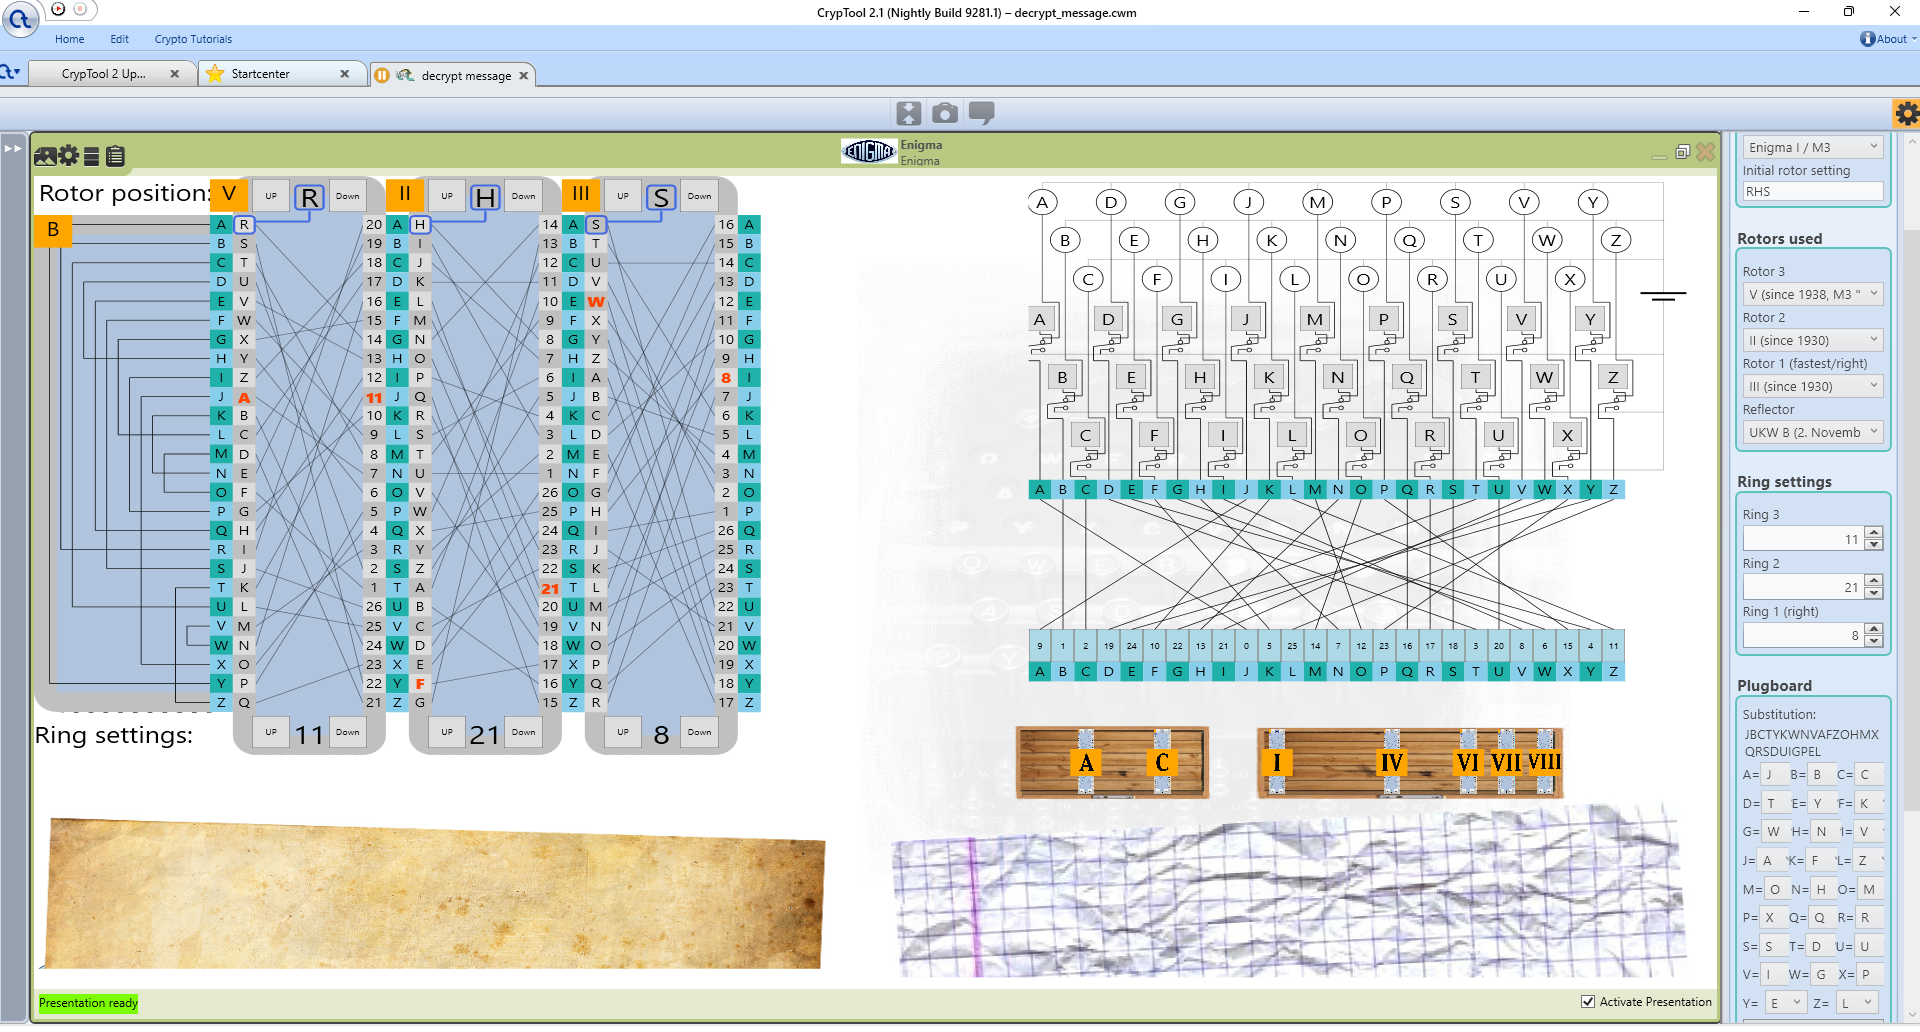Click the picture presentation icon in Enigma header
Viewport: 1920px width, 1032px height.
pyautogui.click(x=45, y=156)
